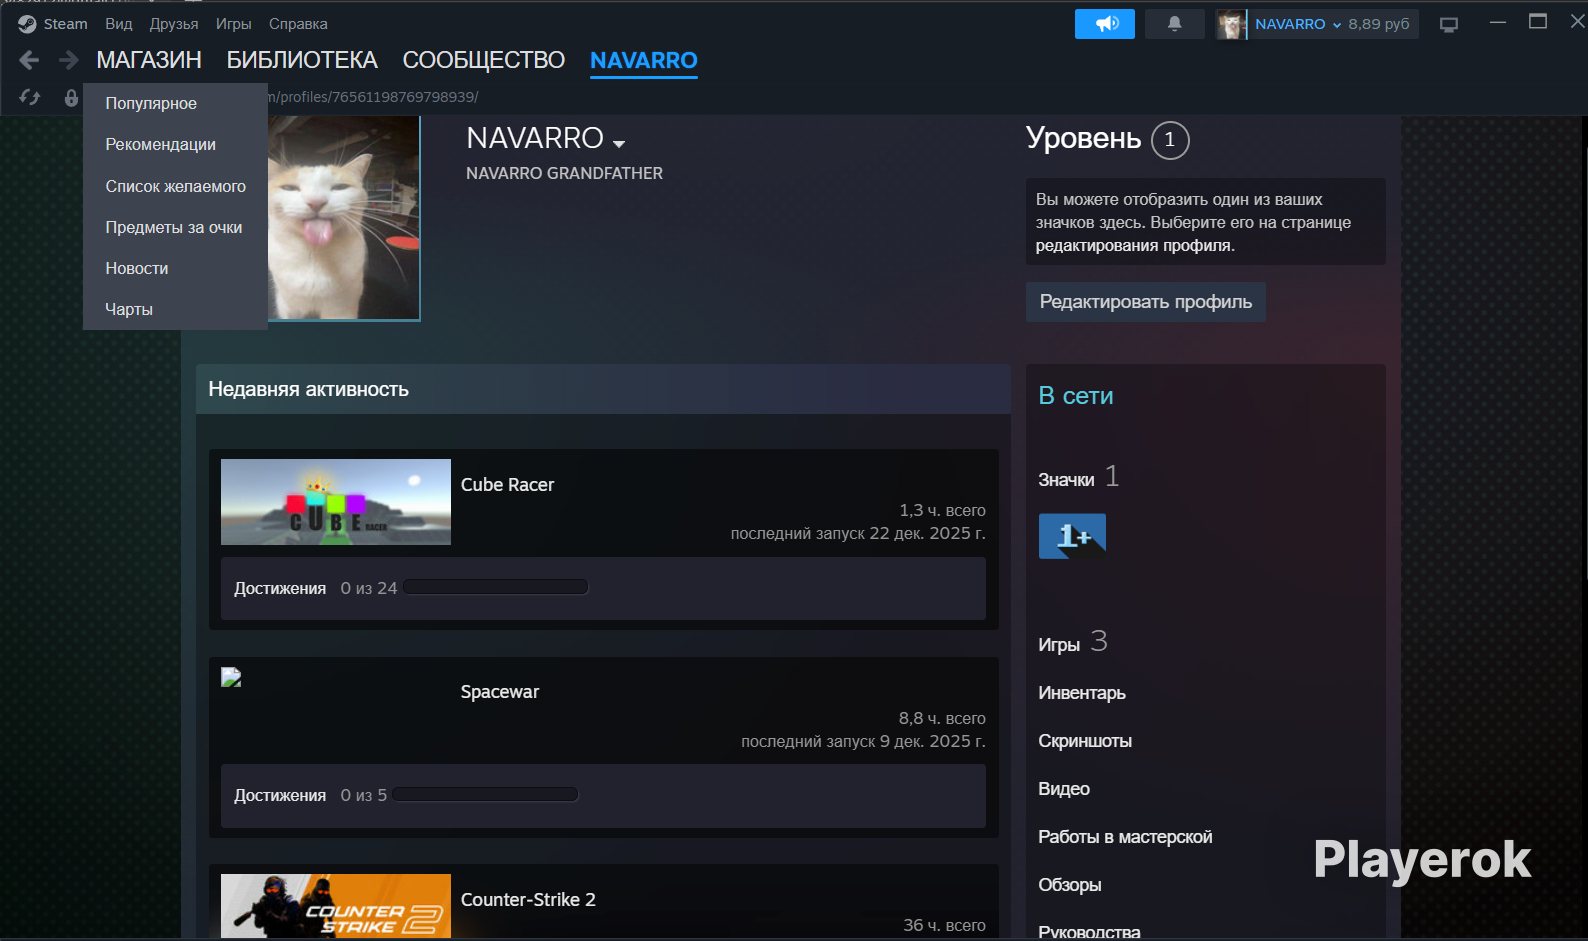Open the Друзья menu

(174, 24)
